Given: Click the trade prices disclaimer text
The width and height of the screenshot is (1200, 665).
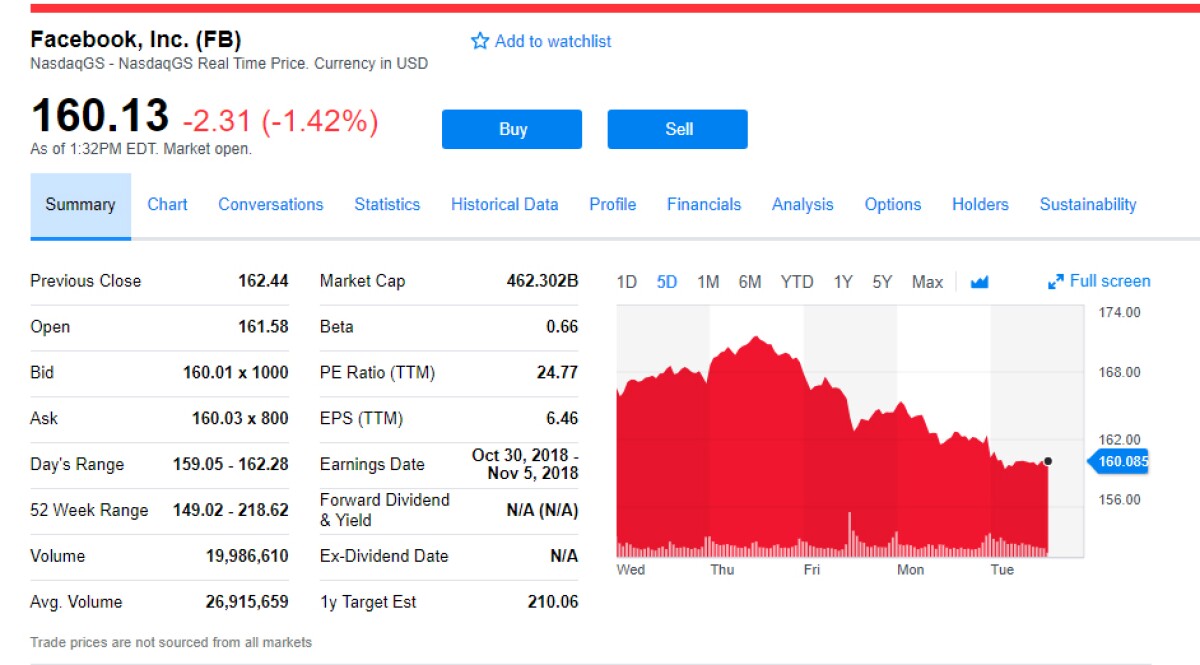Looking at the screenshot, I should pos(171,643).
